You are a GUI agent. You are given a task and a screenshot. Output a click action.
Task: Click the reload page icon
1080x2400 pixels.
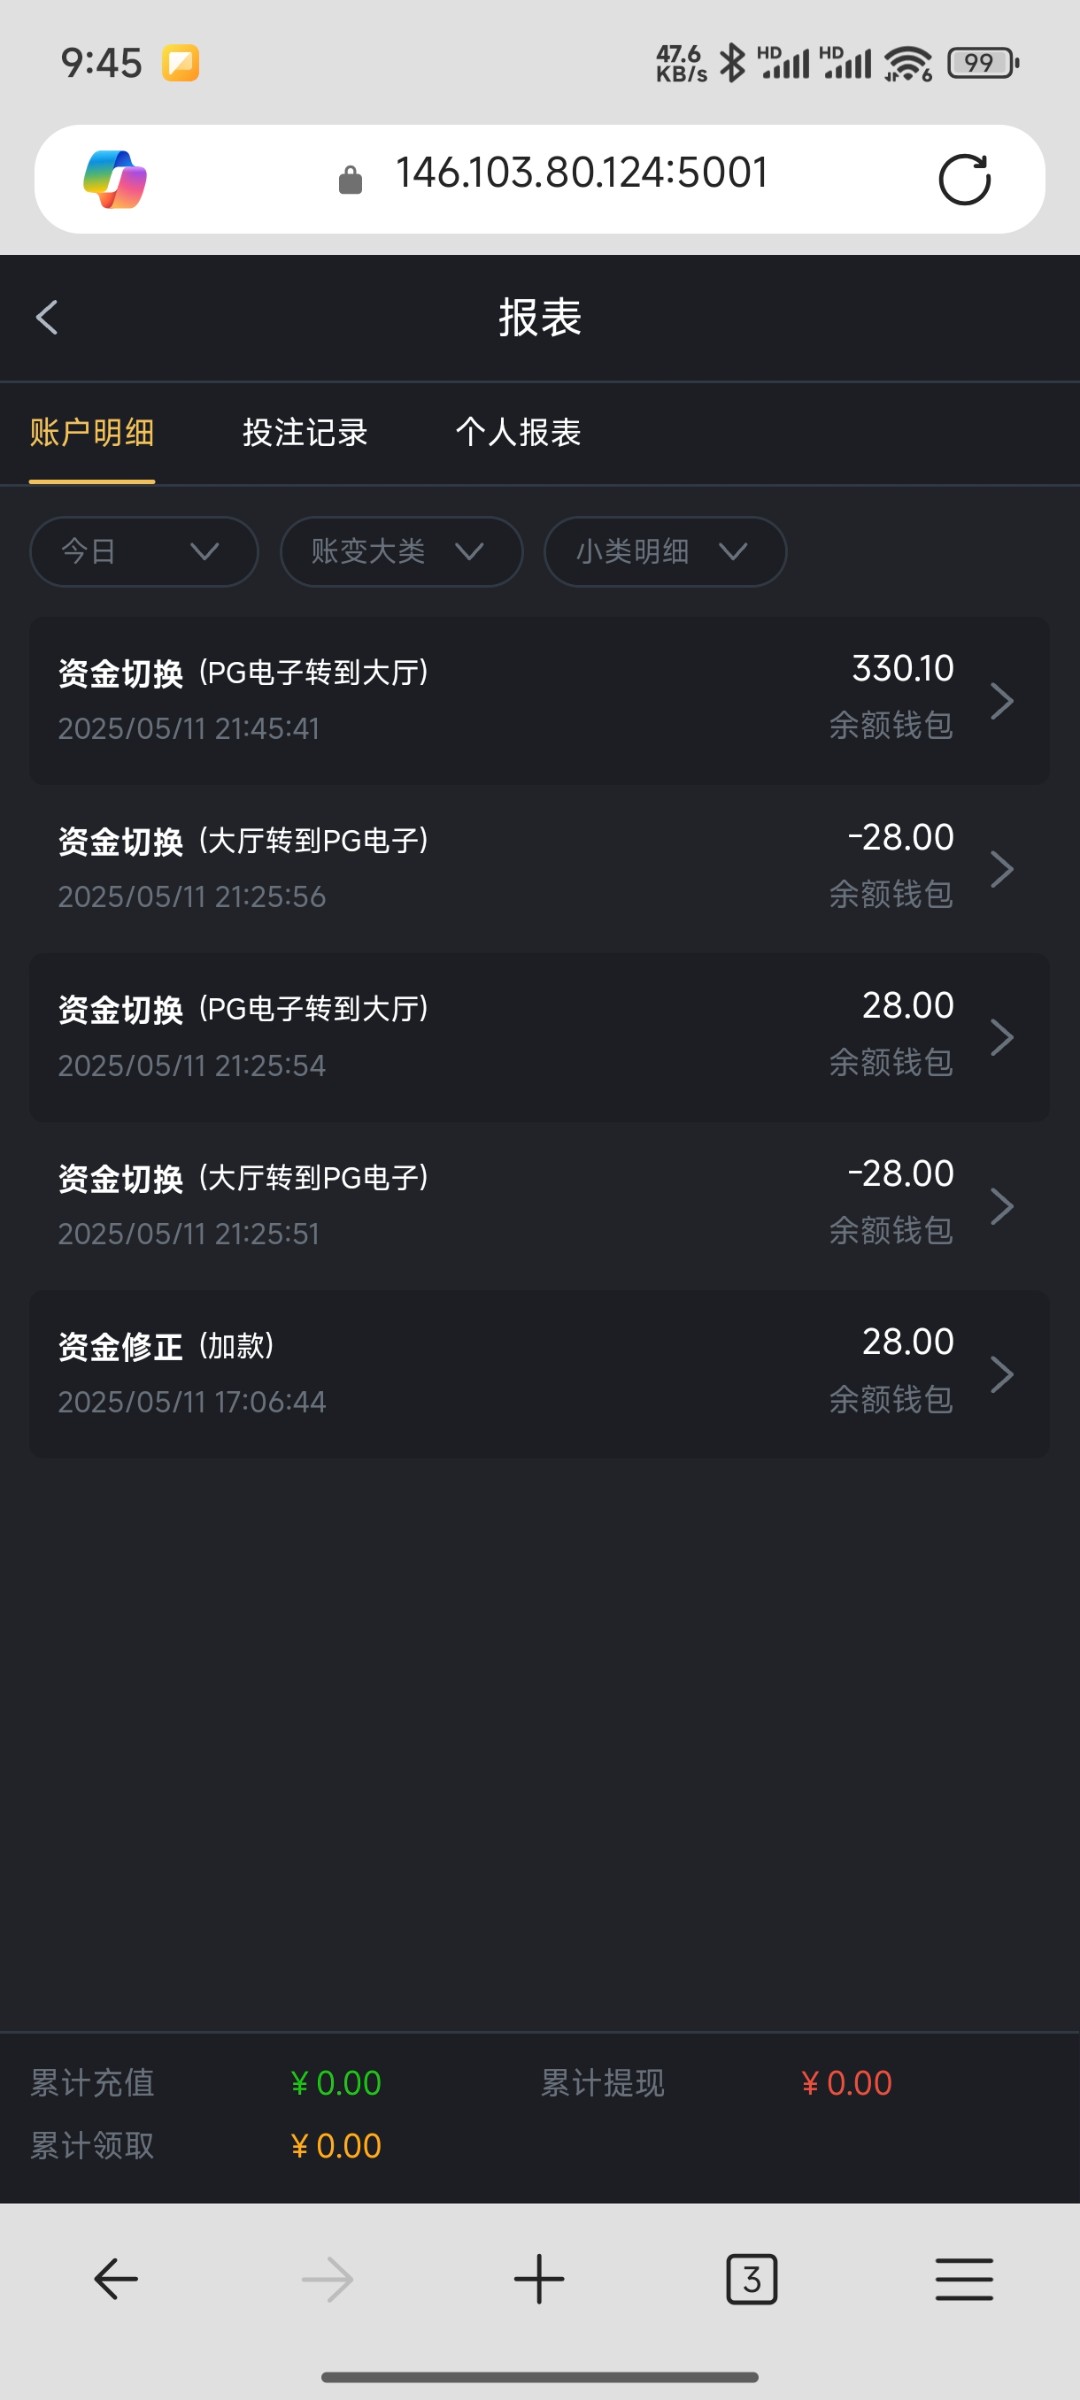point(964,180)
